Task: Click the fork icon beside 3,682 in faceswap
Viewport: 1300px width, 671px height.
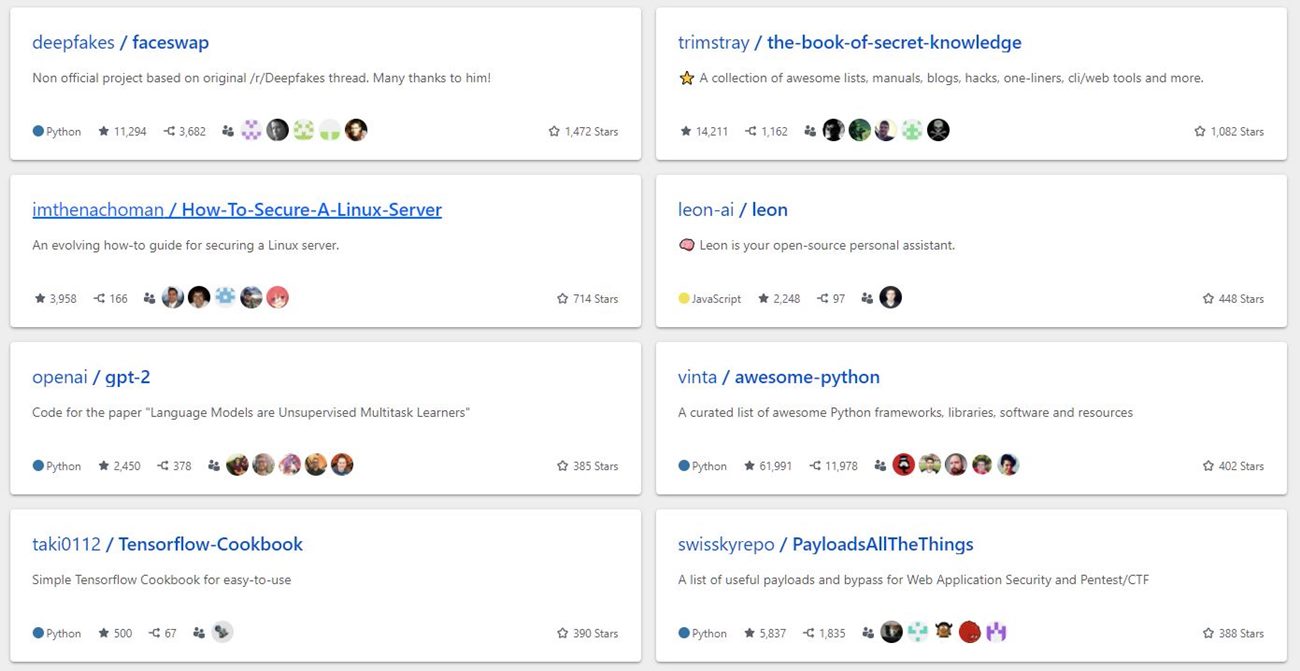Action: coord(169,131)
